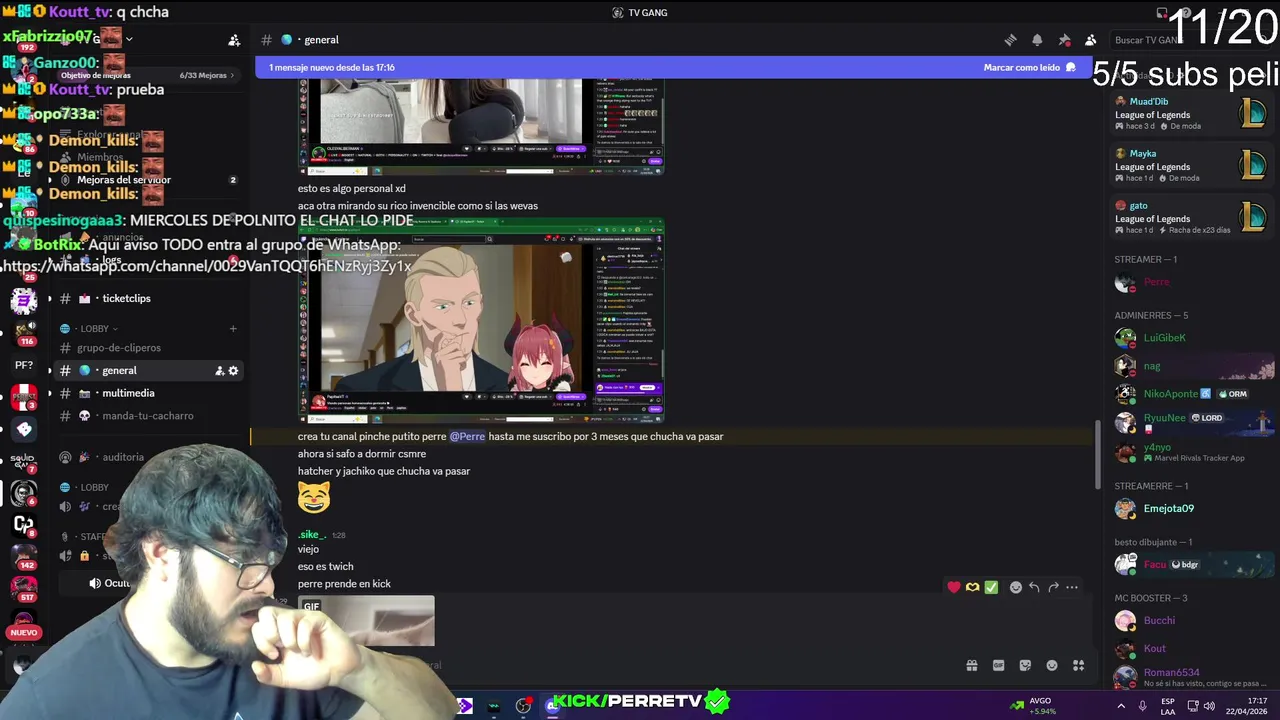Click the chat scrollbar thumb

click(1097, 455)
